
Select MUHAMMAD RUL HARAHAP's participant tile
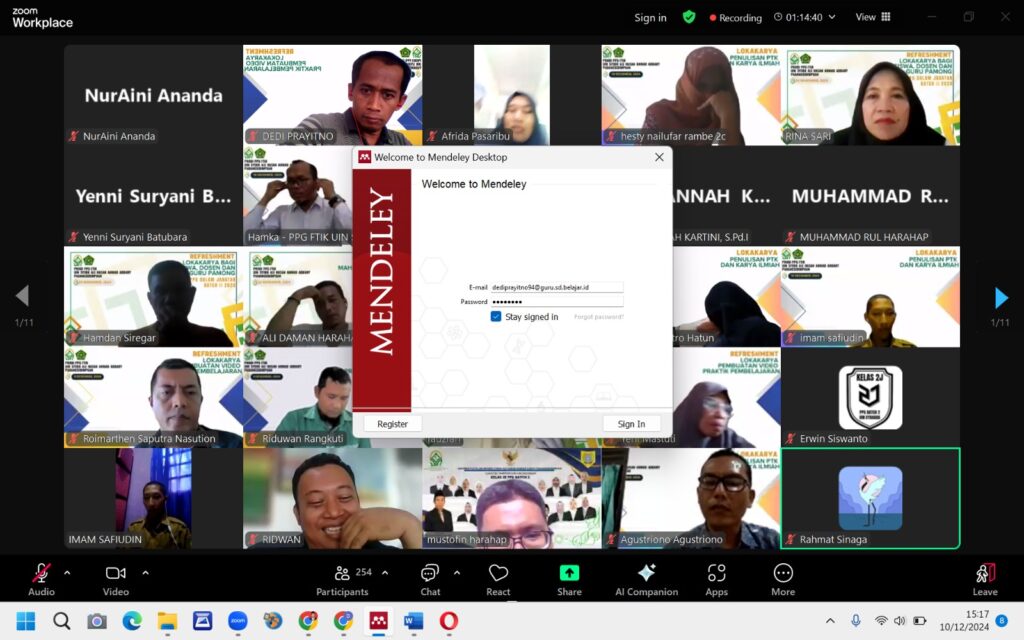[x=871, y=195]
